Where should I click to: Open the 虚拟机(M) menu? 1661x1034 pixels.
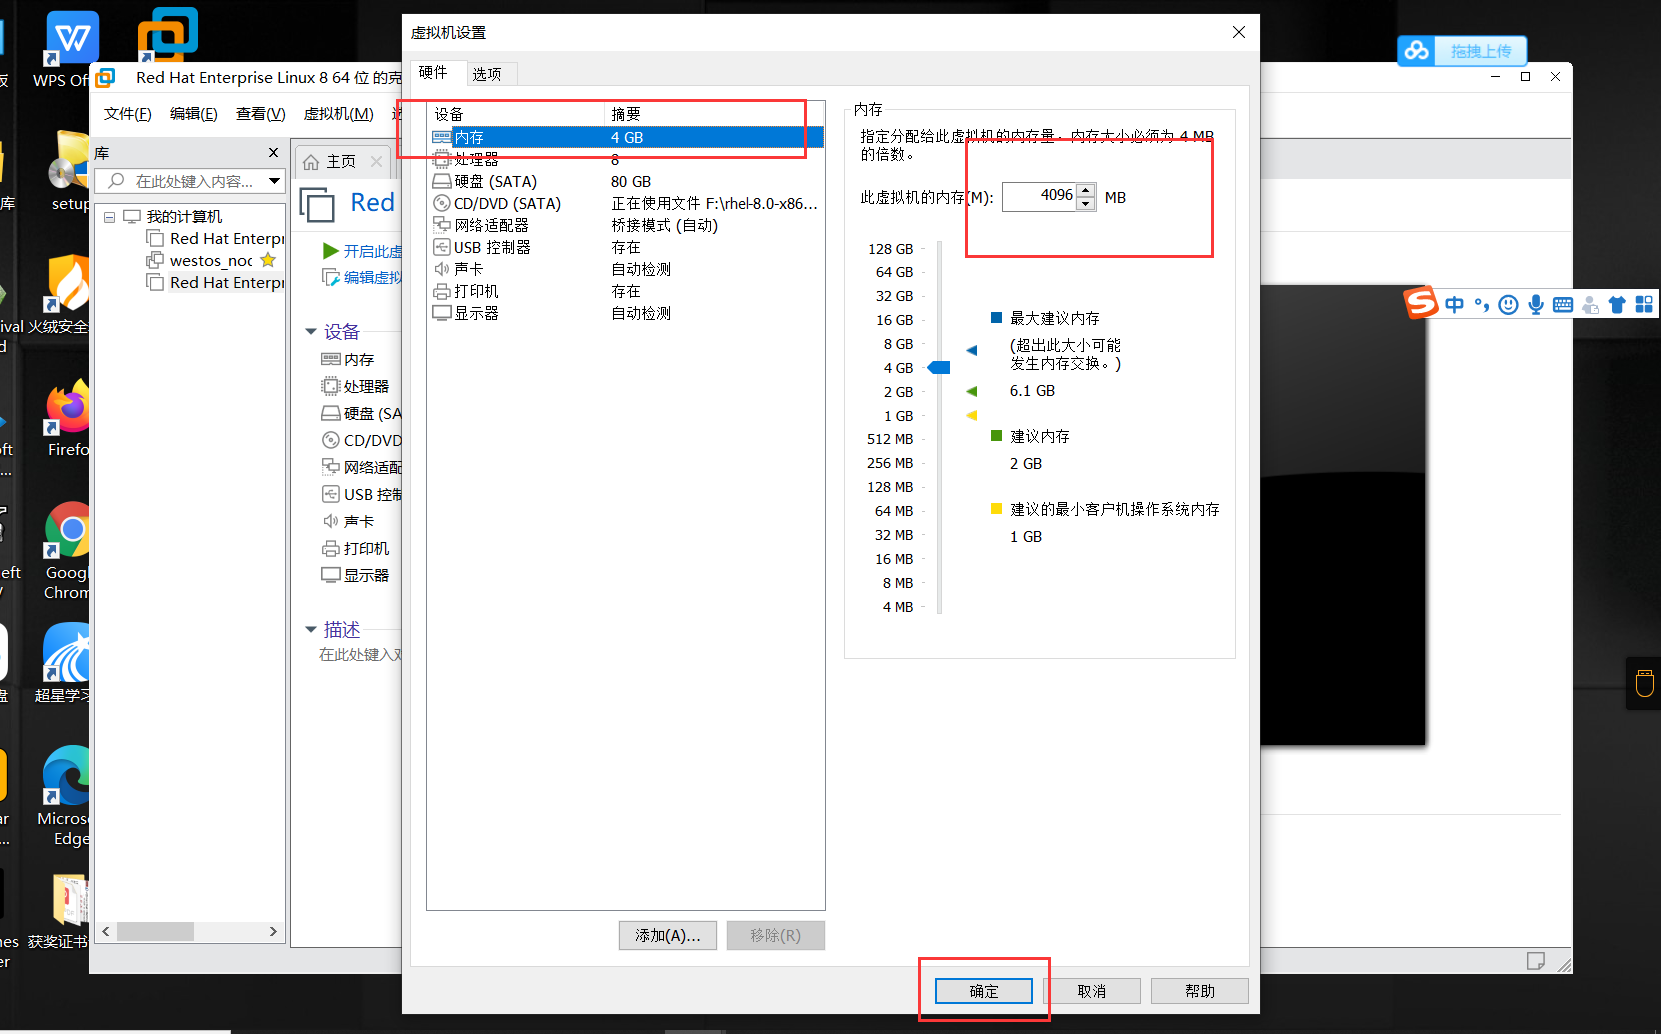(339, 114)
